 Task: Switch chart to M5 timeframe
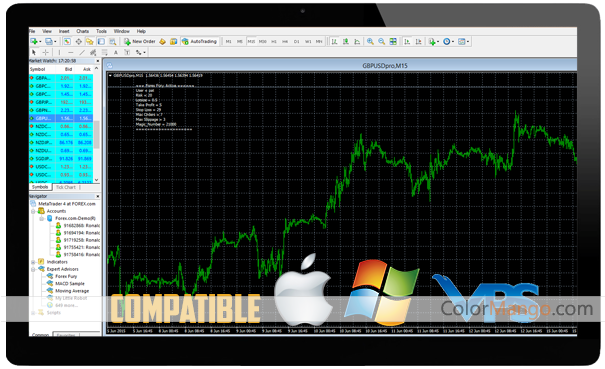240,41
